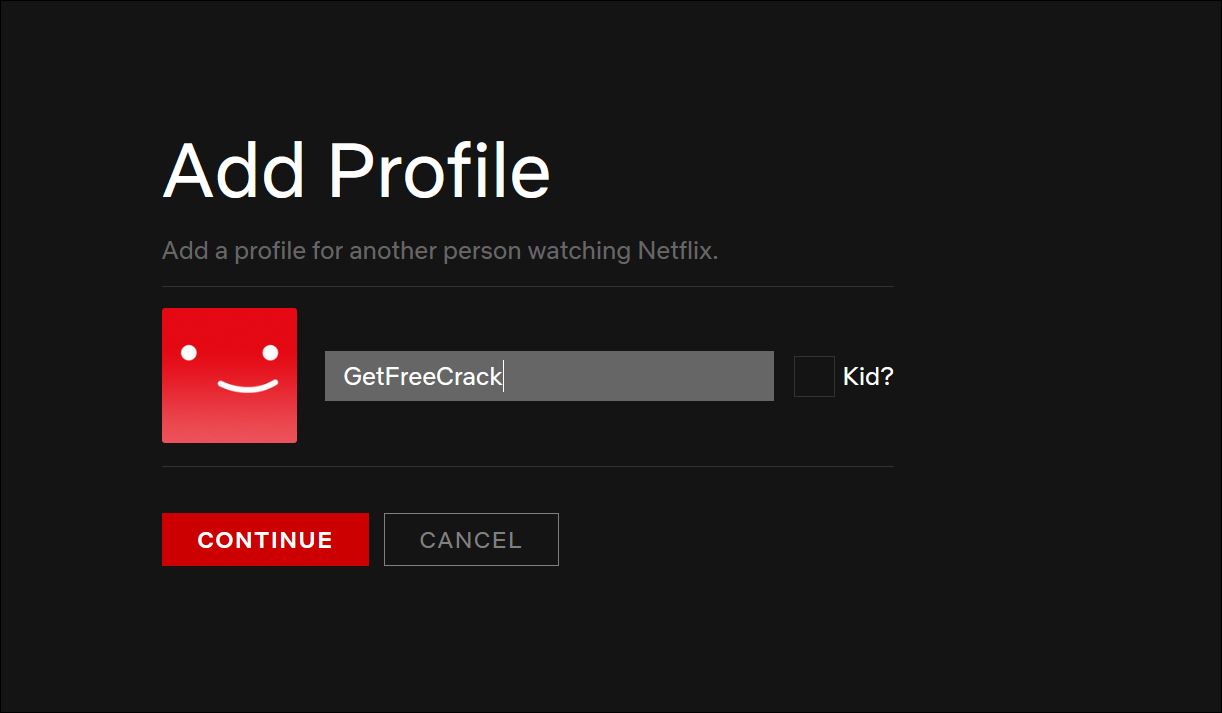The width and height of the screenshot is (1222, 713).
Task: Click the end of the GetFreeCrack text at the caret
Action: click(x=503, y=376)
